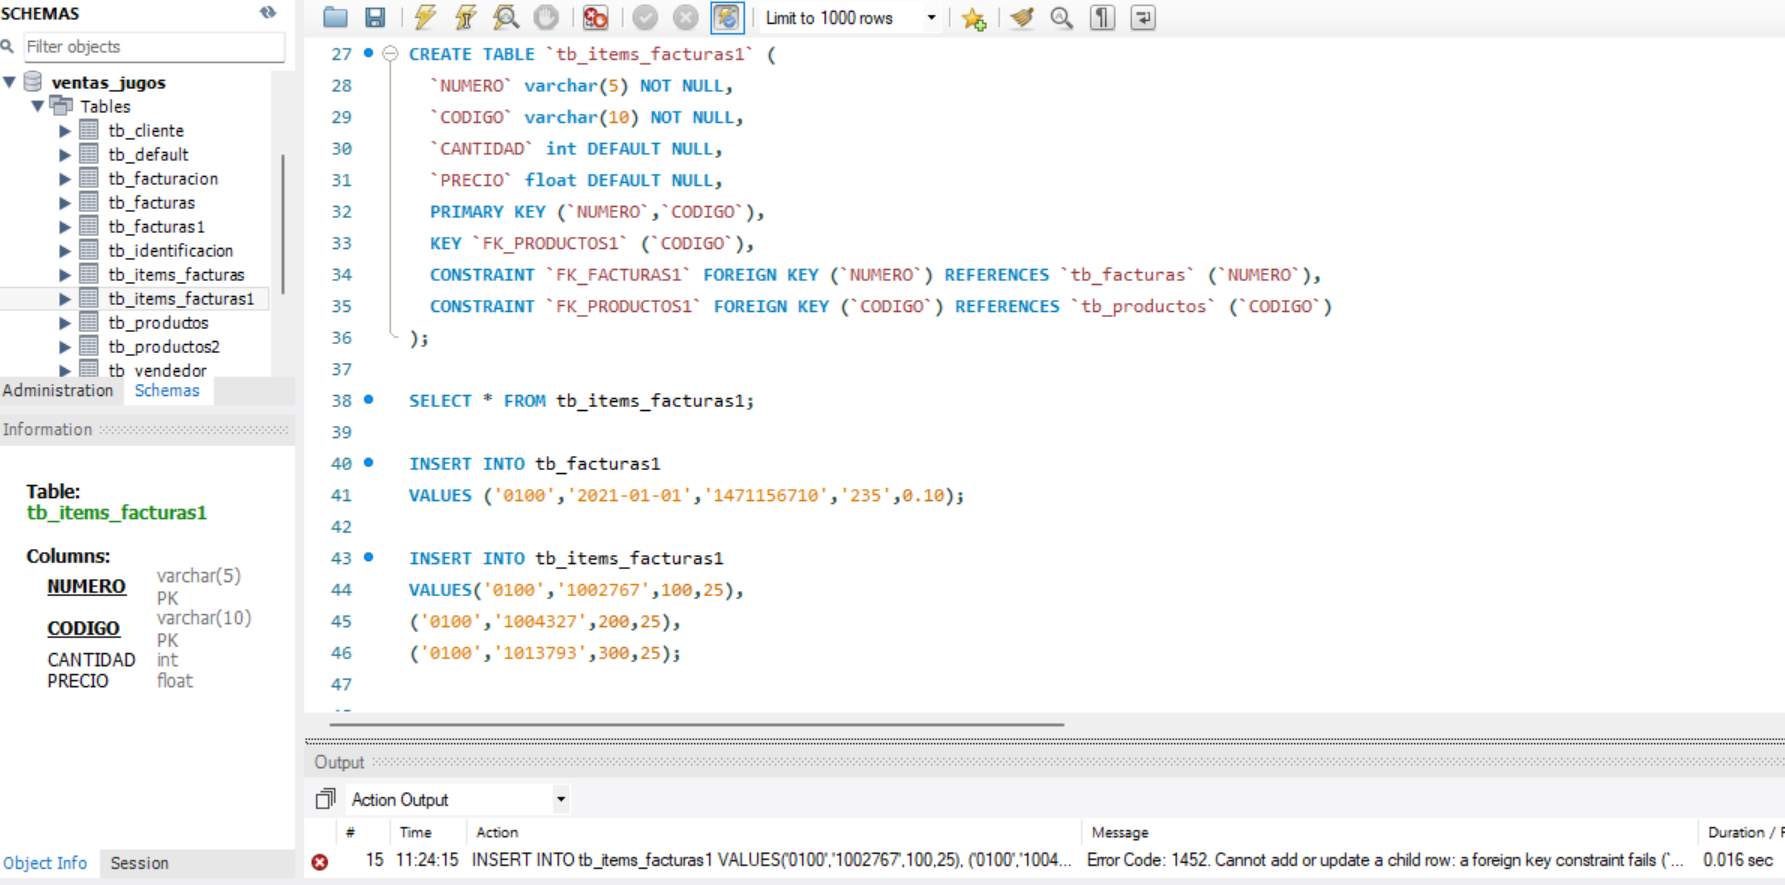Save the script to file
This screenshot has width=1785, height=885.
pos(375,17)
